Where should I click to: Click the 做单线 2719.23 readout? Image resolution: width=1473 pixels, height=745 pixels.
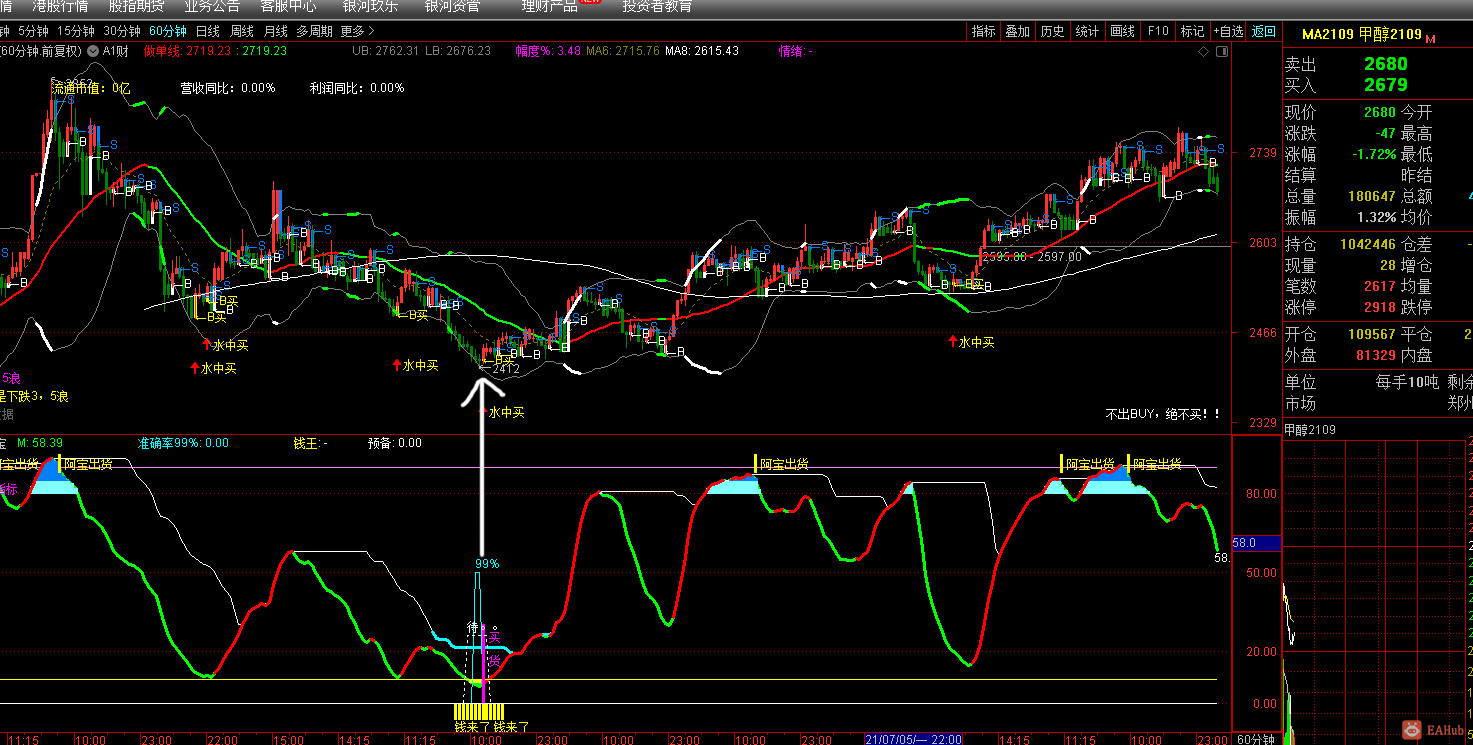[x=189, y=50]
